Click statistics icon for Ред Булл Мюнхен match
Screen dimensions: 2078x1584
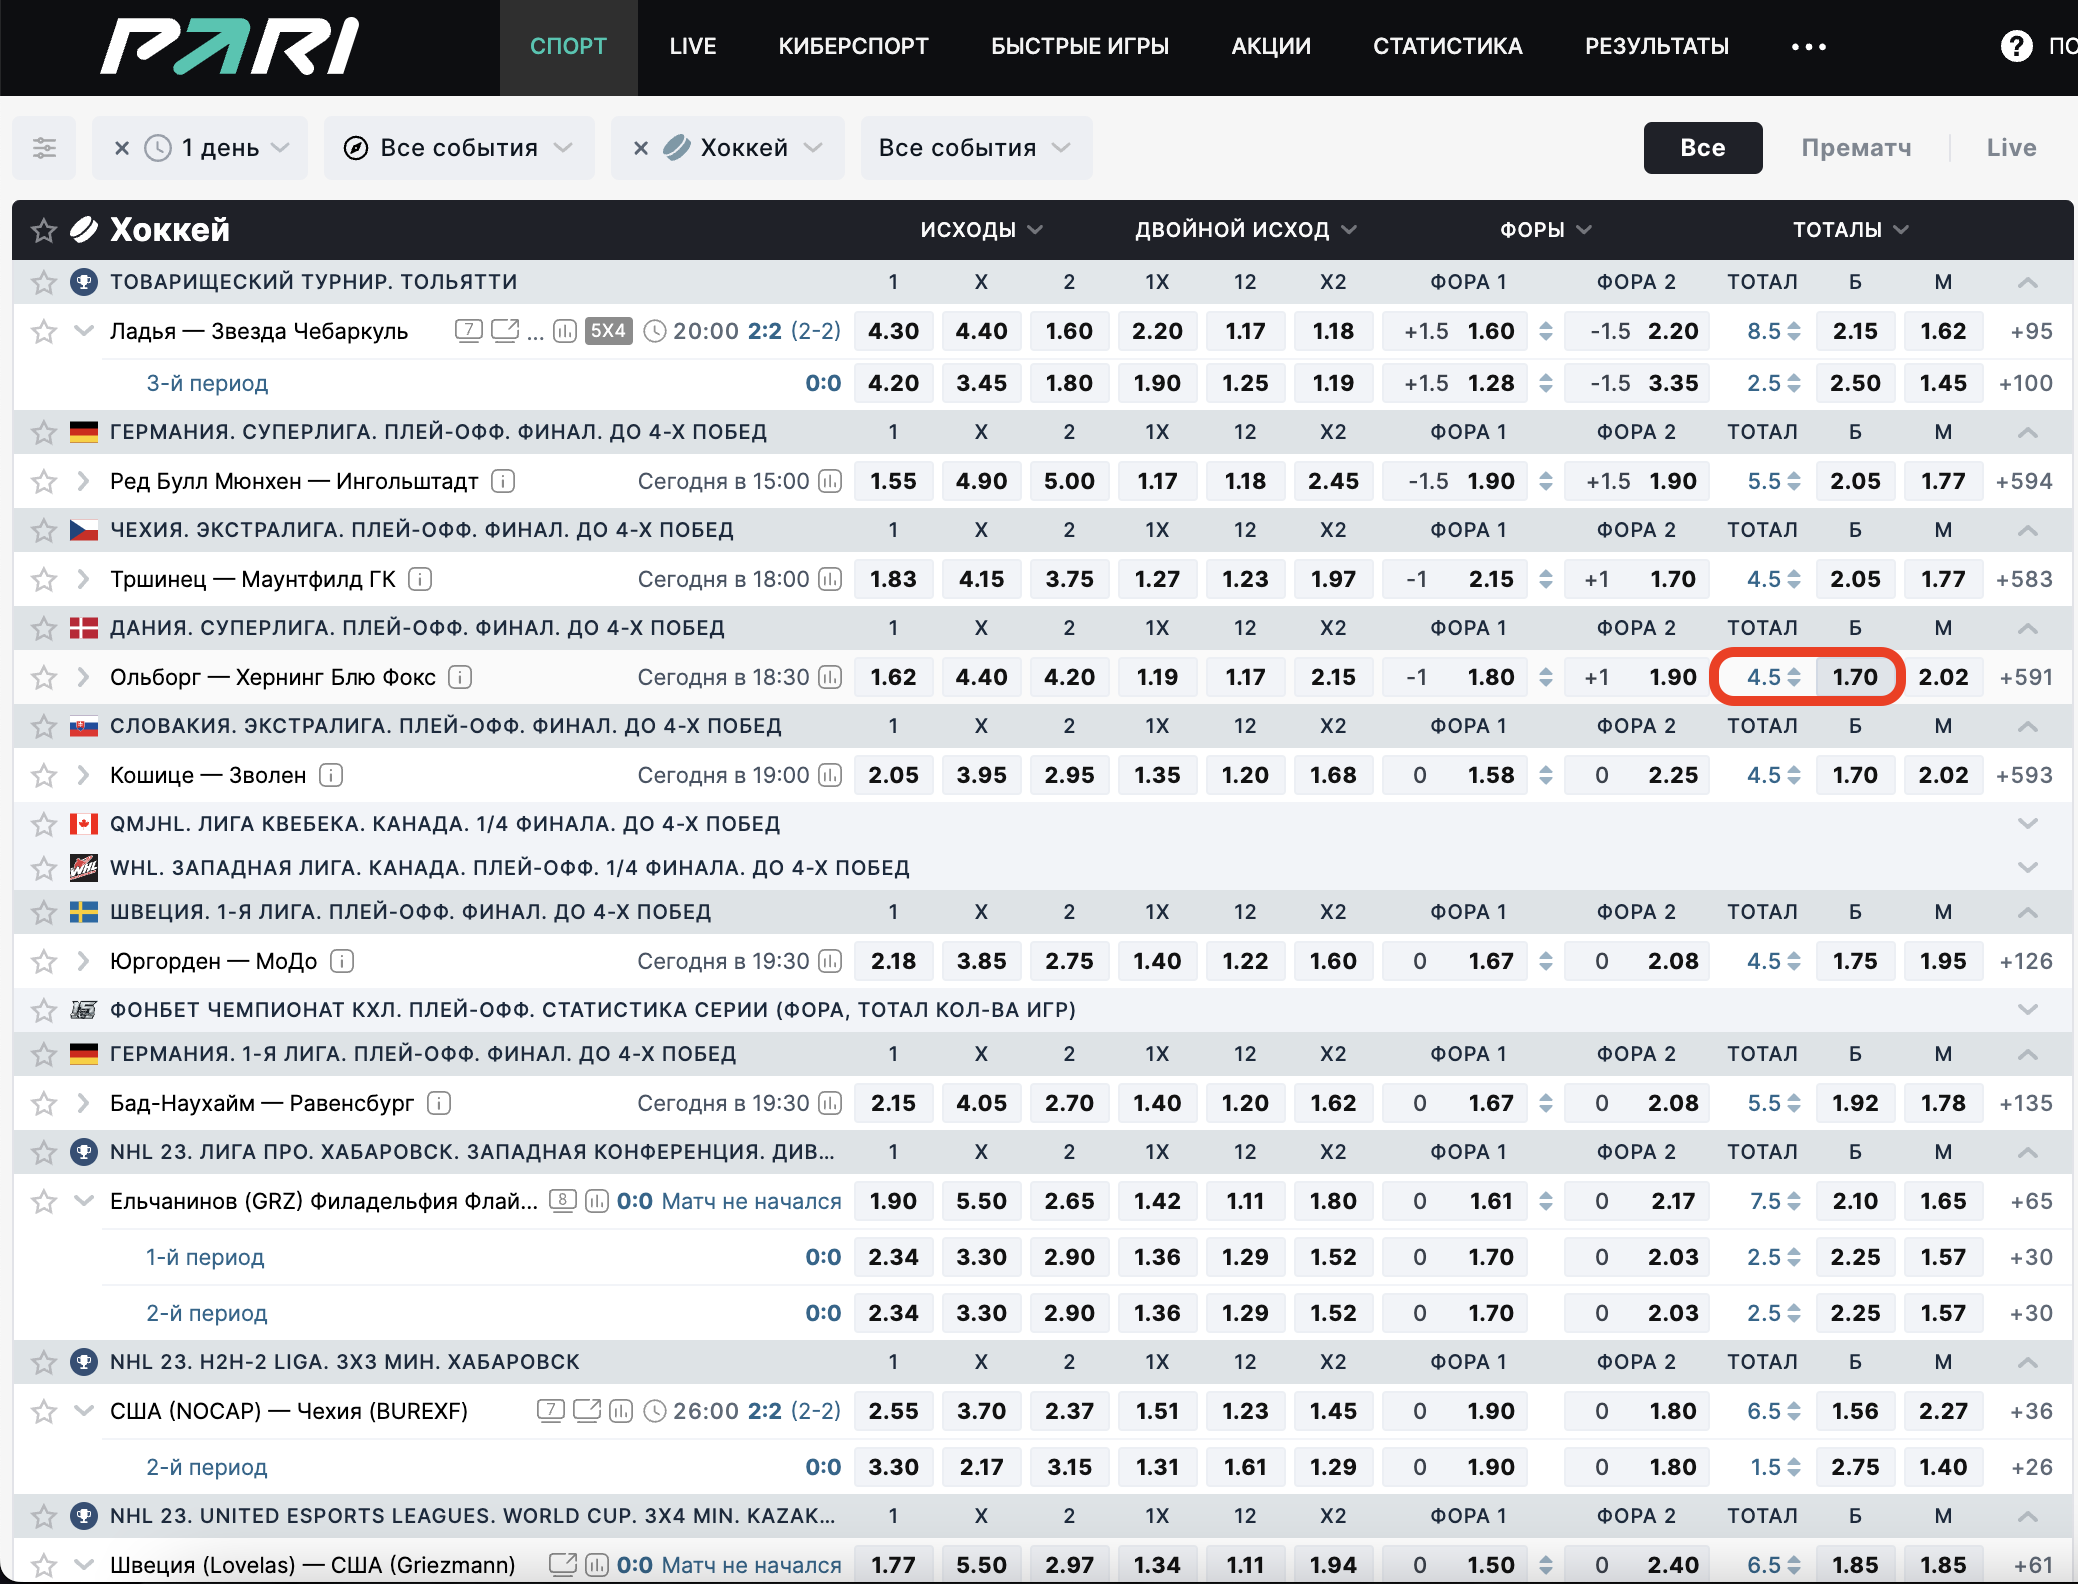coord(830,481)
